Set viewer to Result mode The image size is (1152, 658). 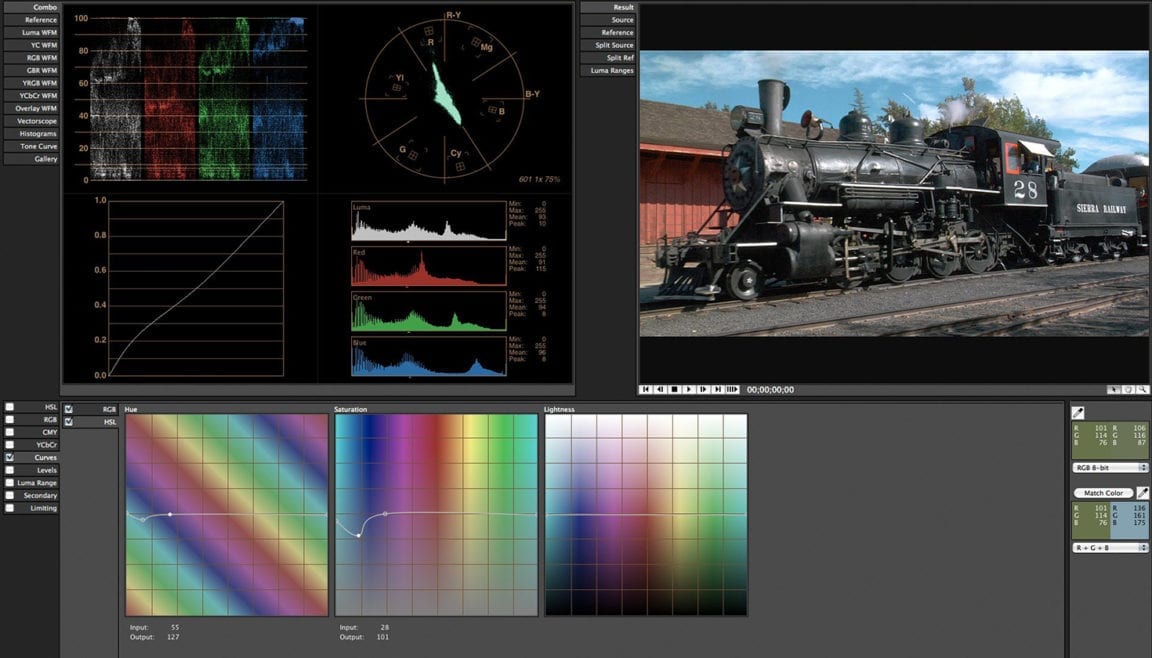[x=608, y=7]
